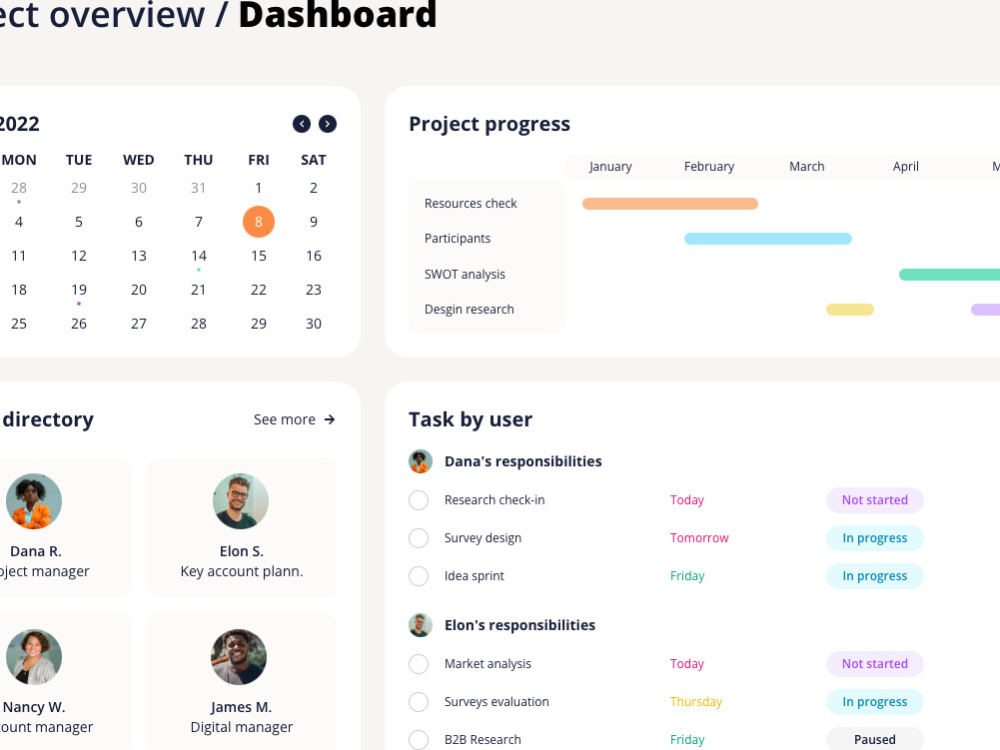Click Task by user heading

coord(470,420)
